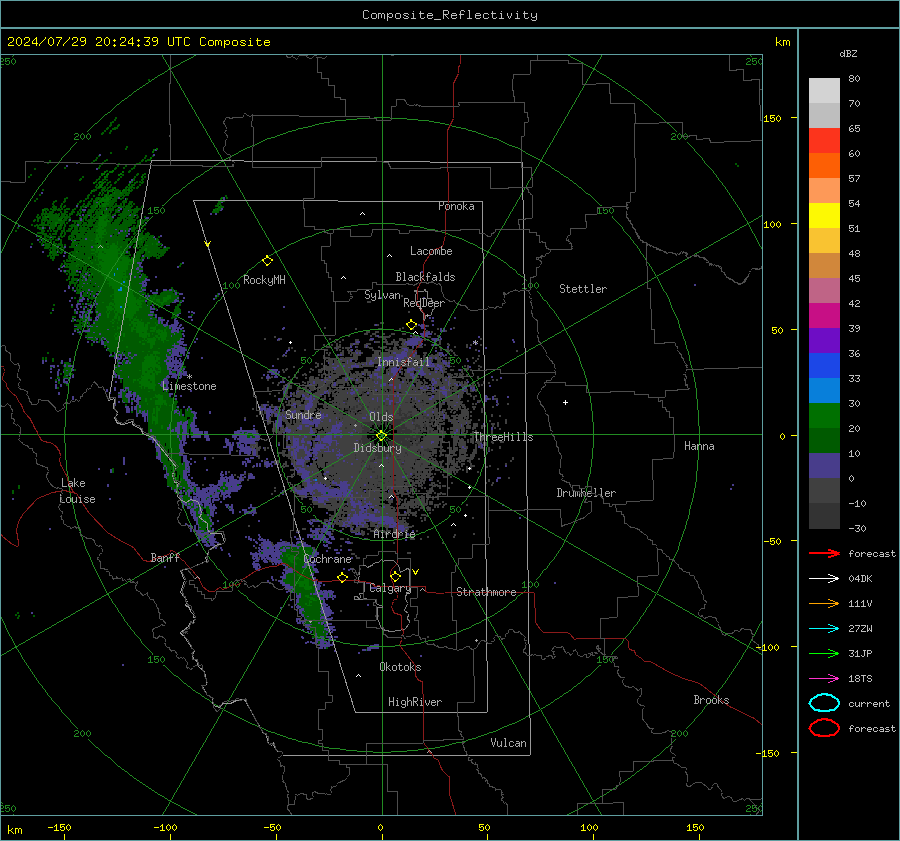This screenshot has height=841, width=900.
Task: Click the Vulcan city label
Action: (509, 743)
